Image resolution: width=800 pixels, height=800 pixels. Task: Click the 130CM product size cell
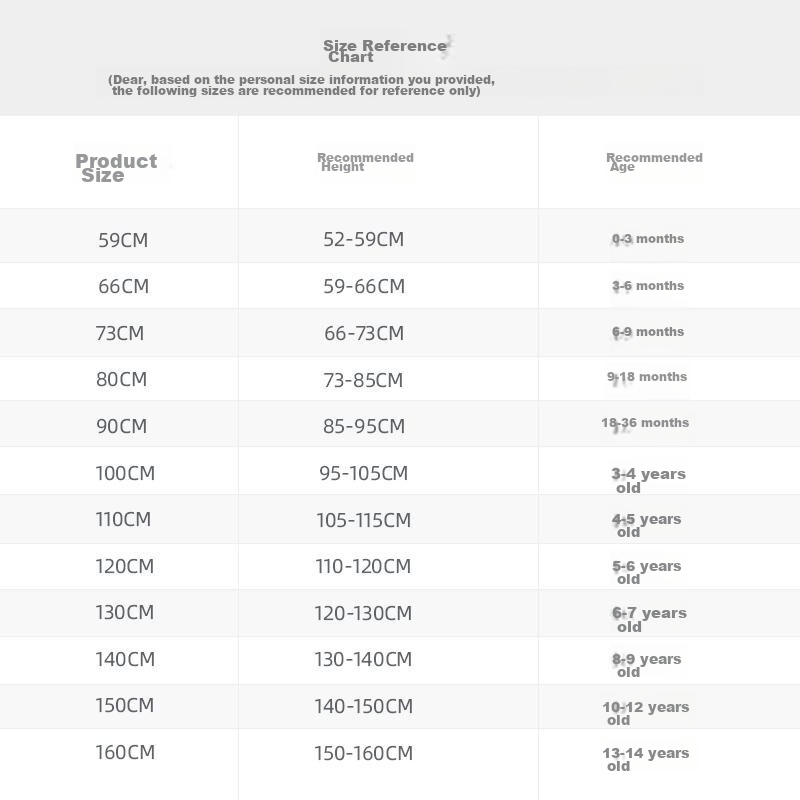coord(124,612)
